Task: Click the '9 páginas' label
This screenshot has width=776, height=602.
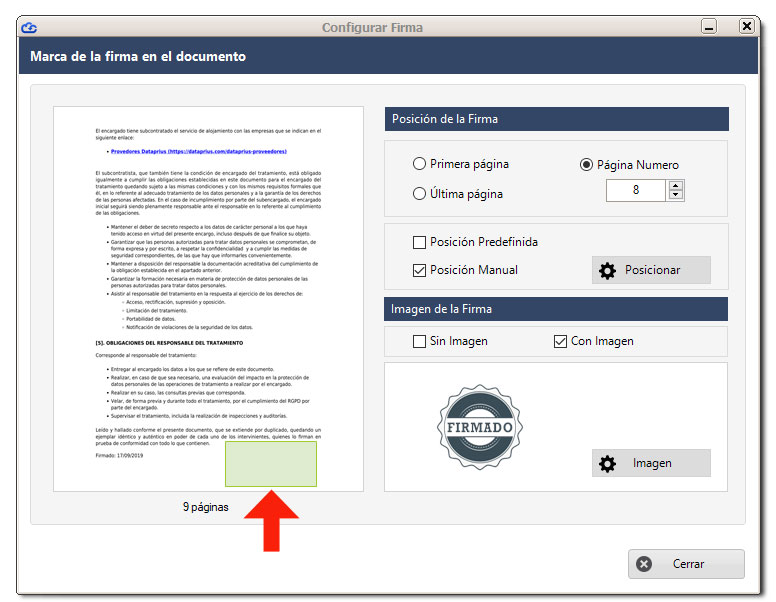Action: (205, 507)
